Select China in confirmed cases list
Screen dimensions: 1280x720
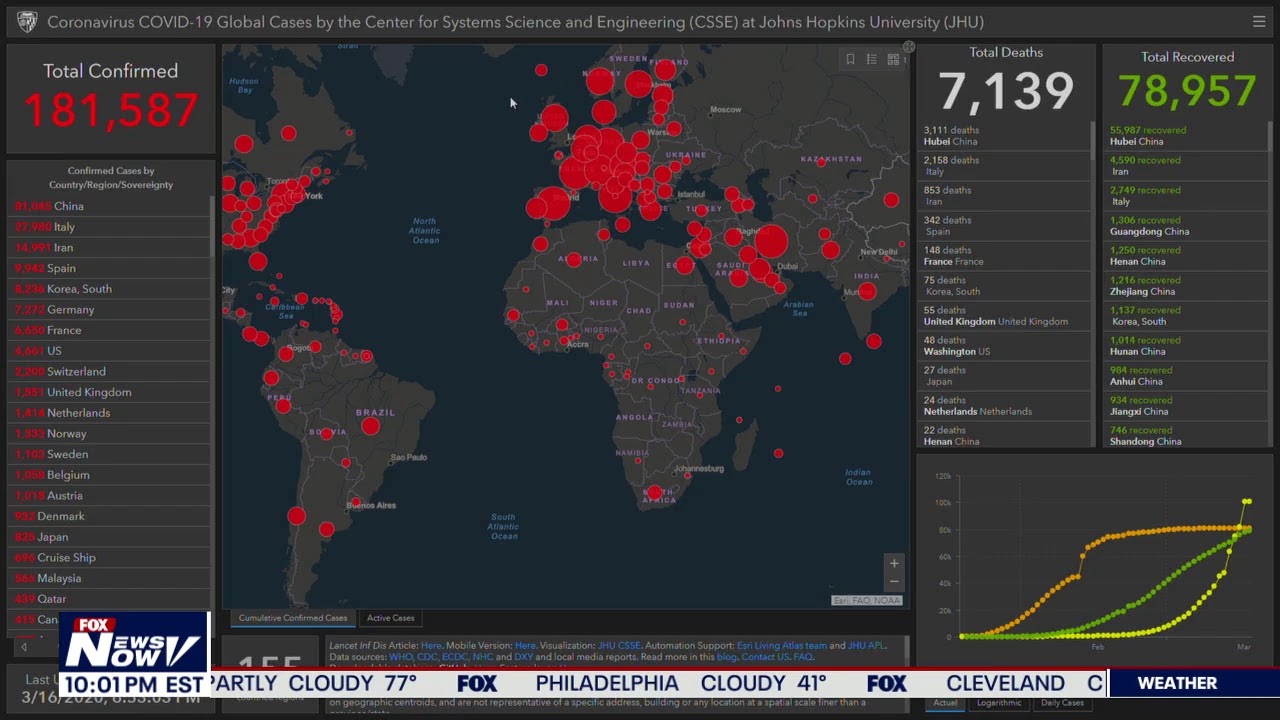[x=110, y=206]
